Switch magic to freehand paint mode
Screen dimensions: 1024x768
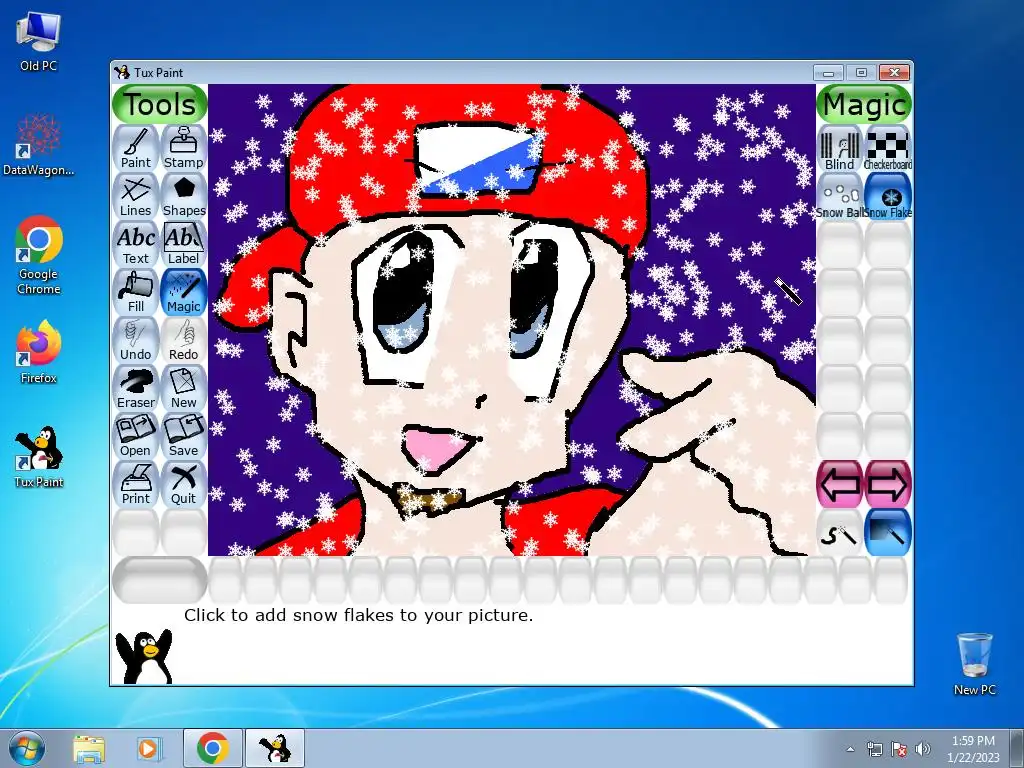840,533
